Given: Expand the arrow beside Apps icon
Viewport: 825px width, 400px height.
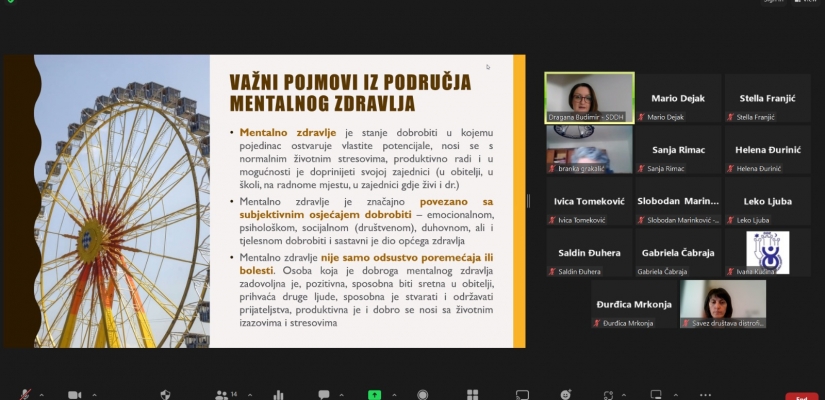Looking at the screenshot, I should coord(623,395).
